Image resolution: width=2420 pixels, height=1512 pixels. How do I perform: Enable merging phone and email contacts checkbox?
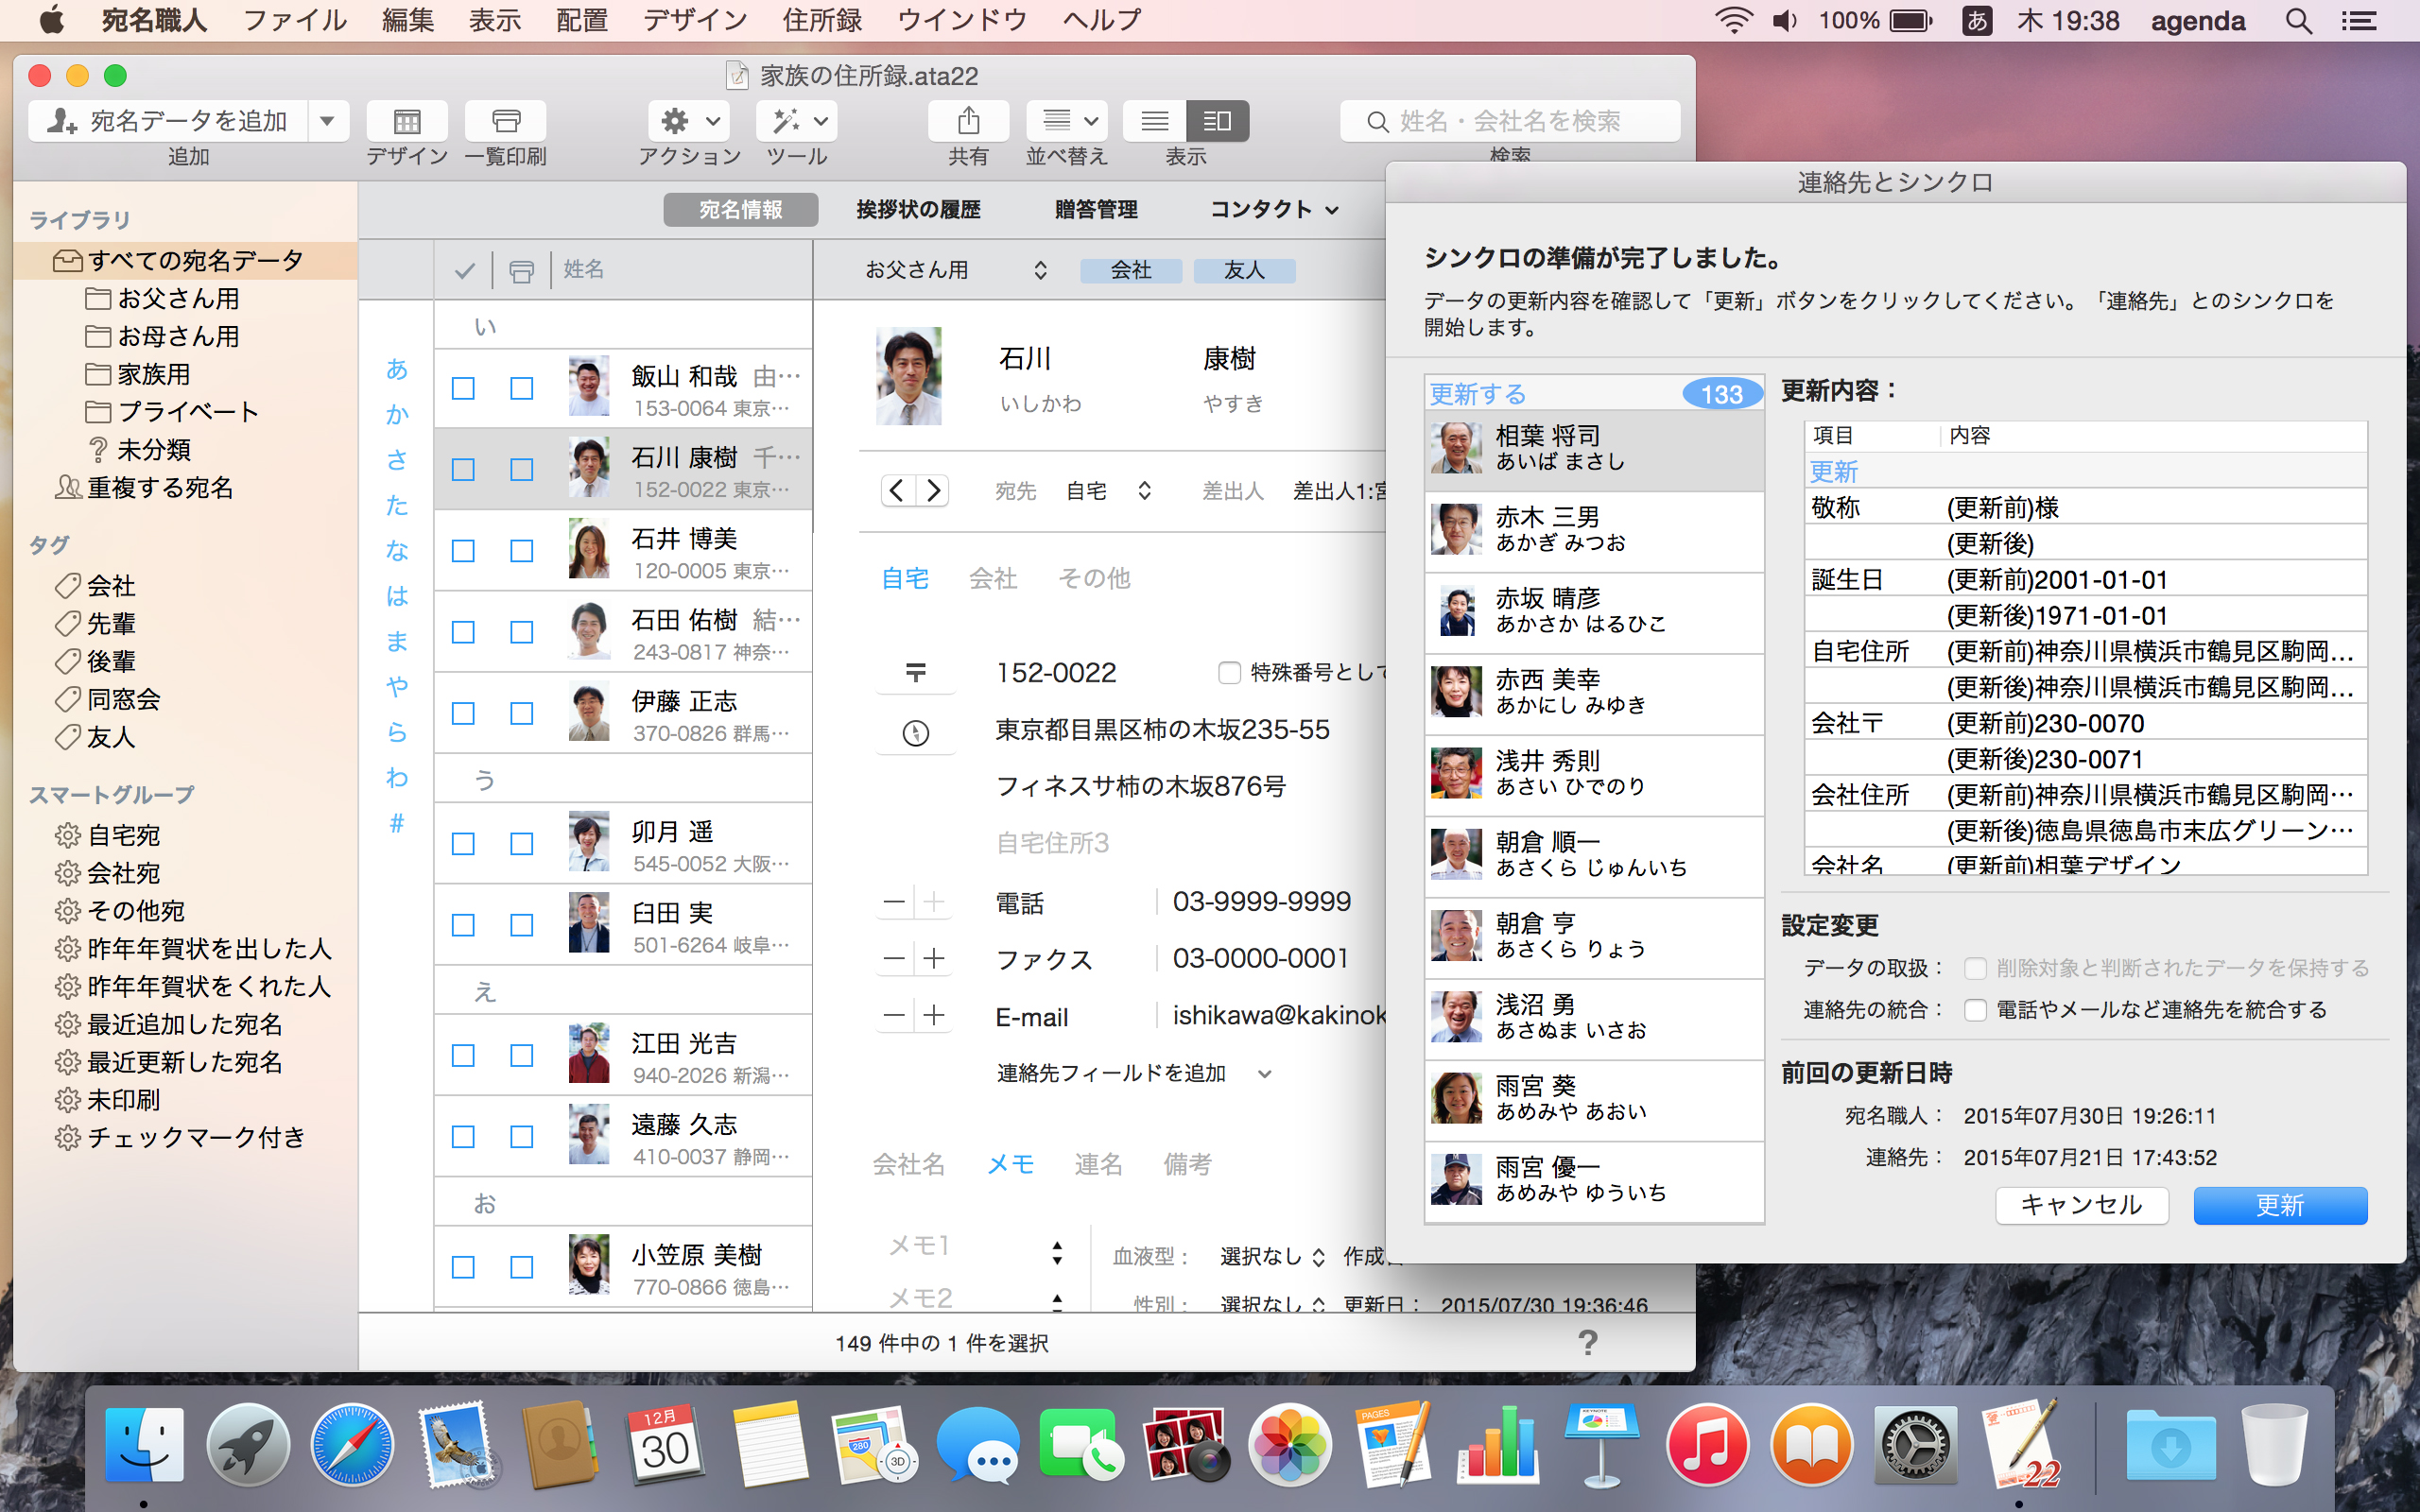point(1974,1010)
